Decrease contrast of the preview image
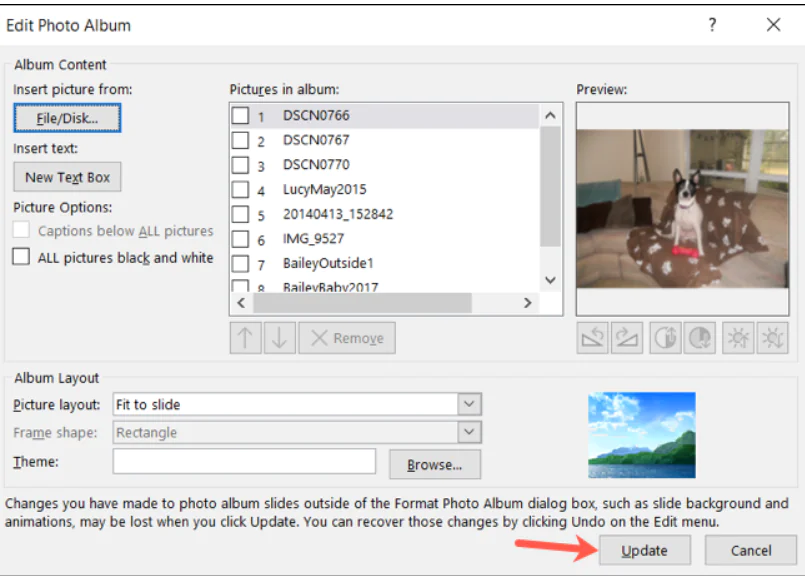This screenshot has width=805, height=576. click(x=699, y=337)
